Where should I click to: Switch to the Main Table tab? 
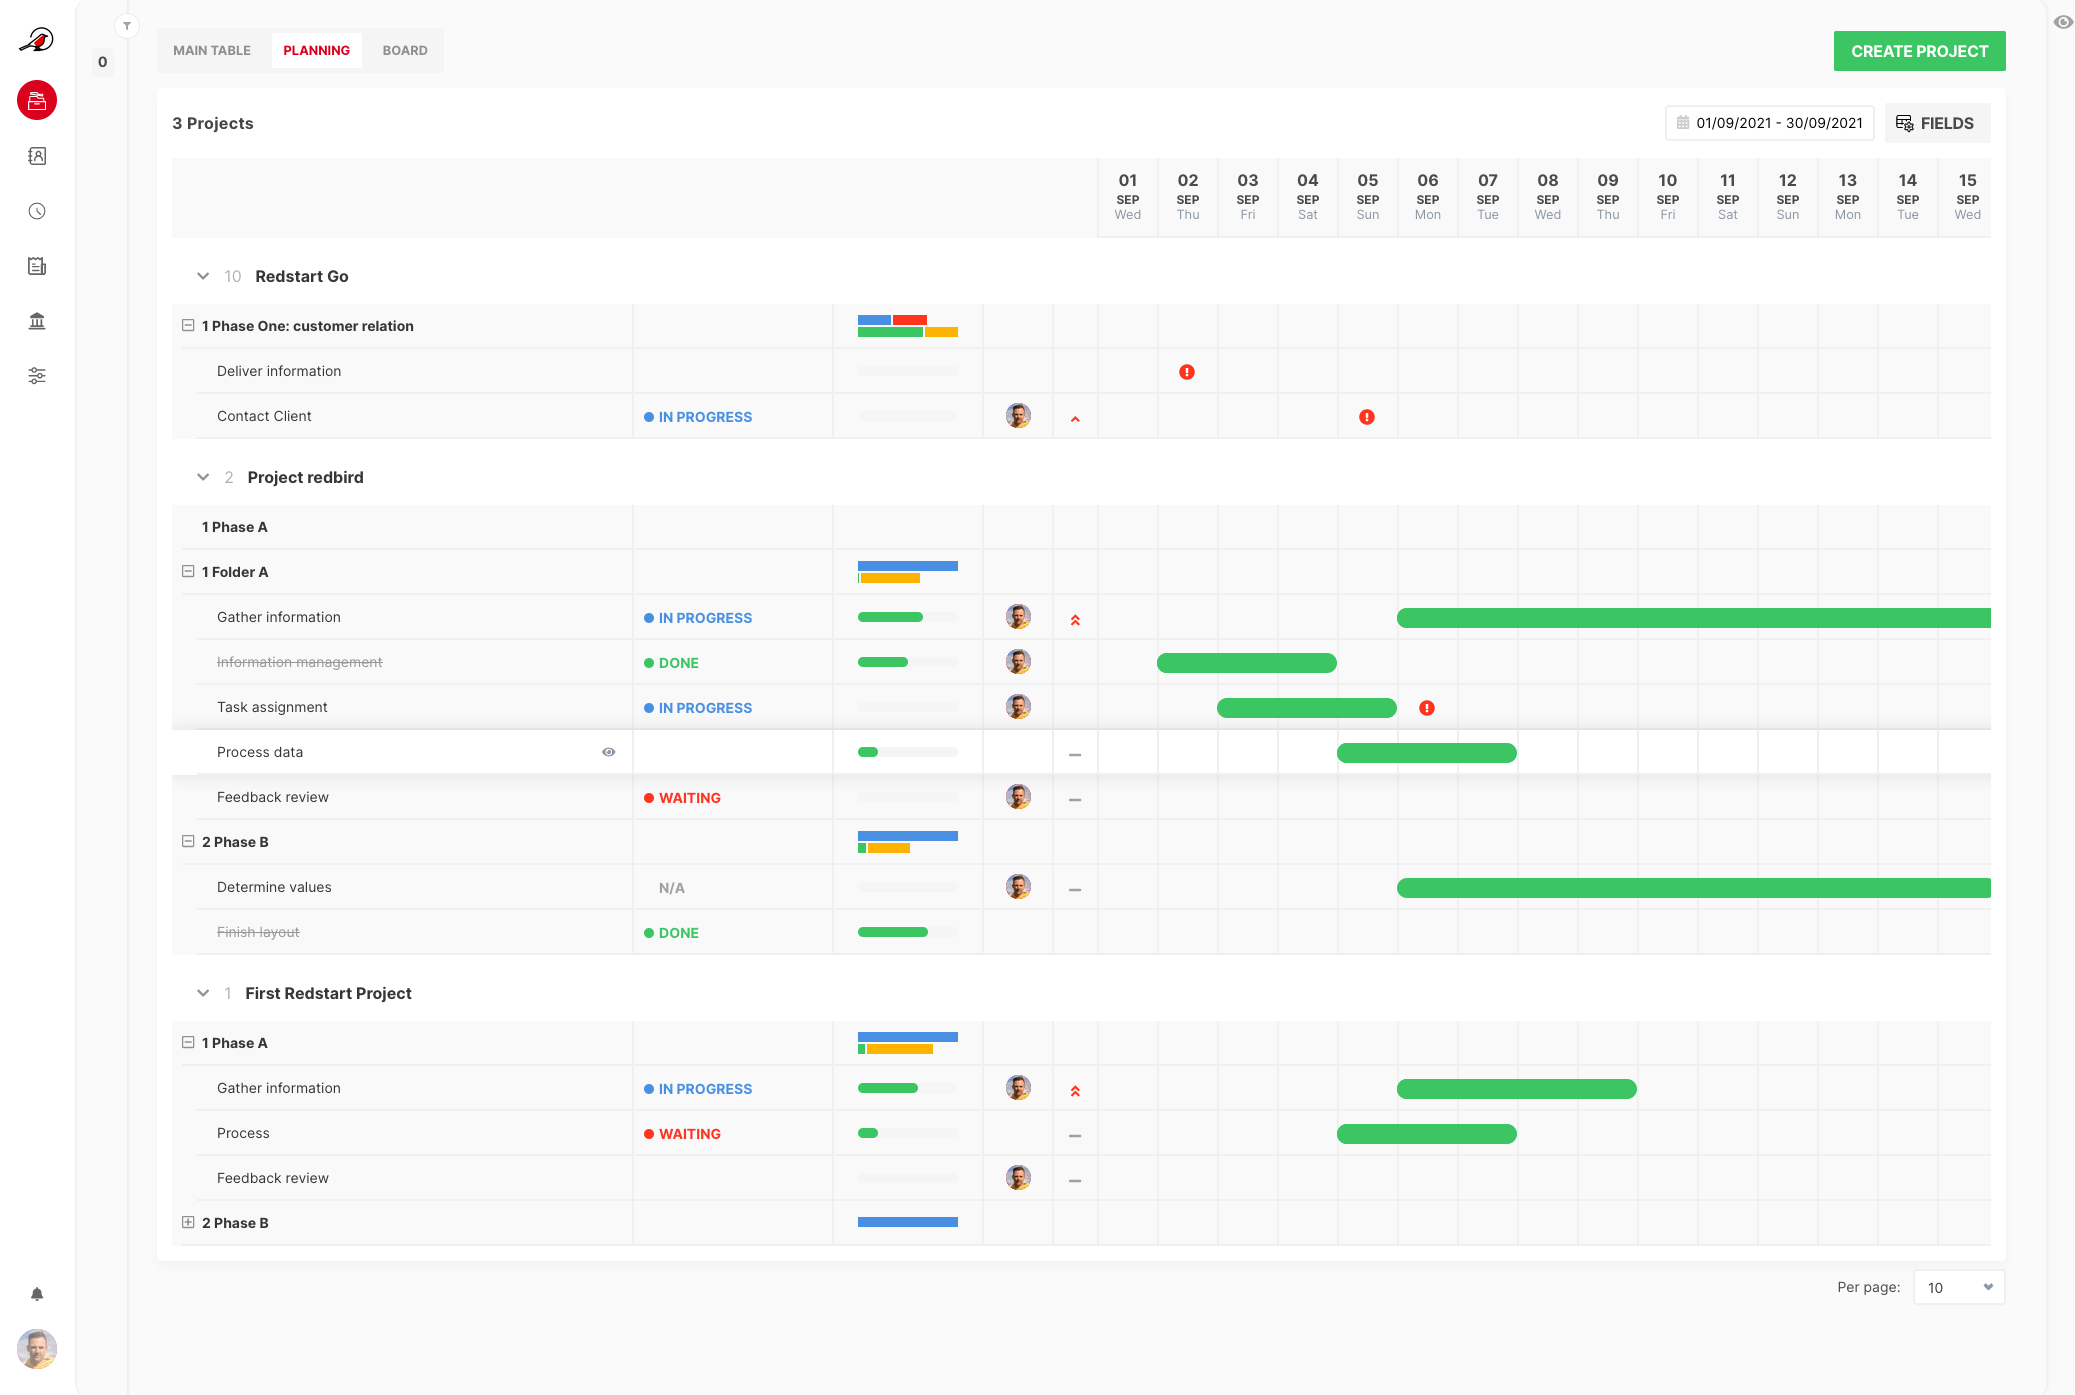[212, 50]
